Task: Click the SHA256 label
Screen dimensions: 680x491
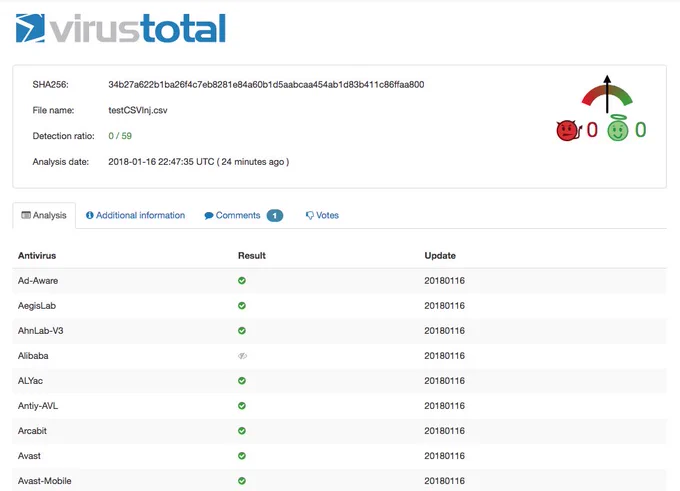Action: coord(50,85)
